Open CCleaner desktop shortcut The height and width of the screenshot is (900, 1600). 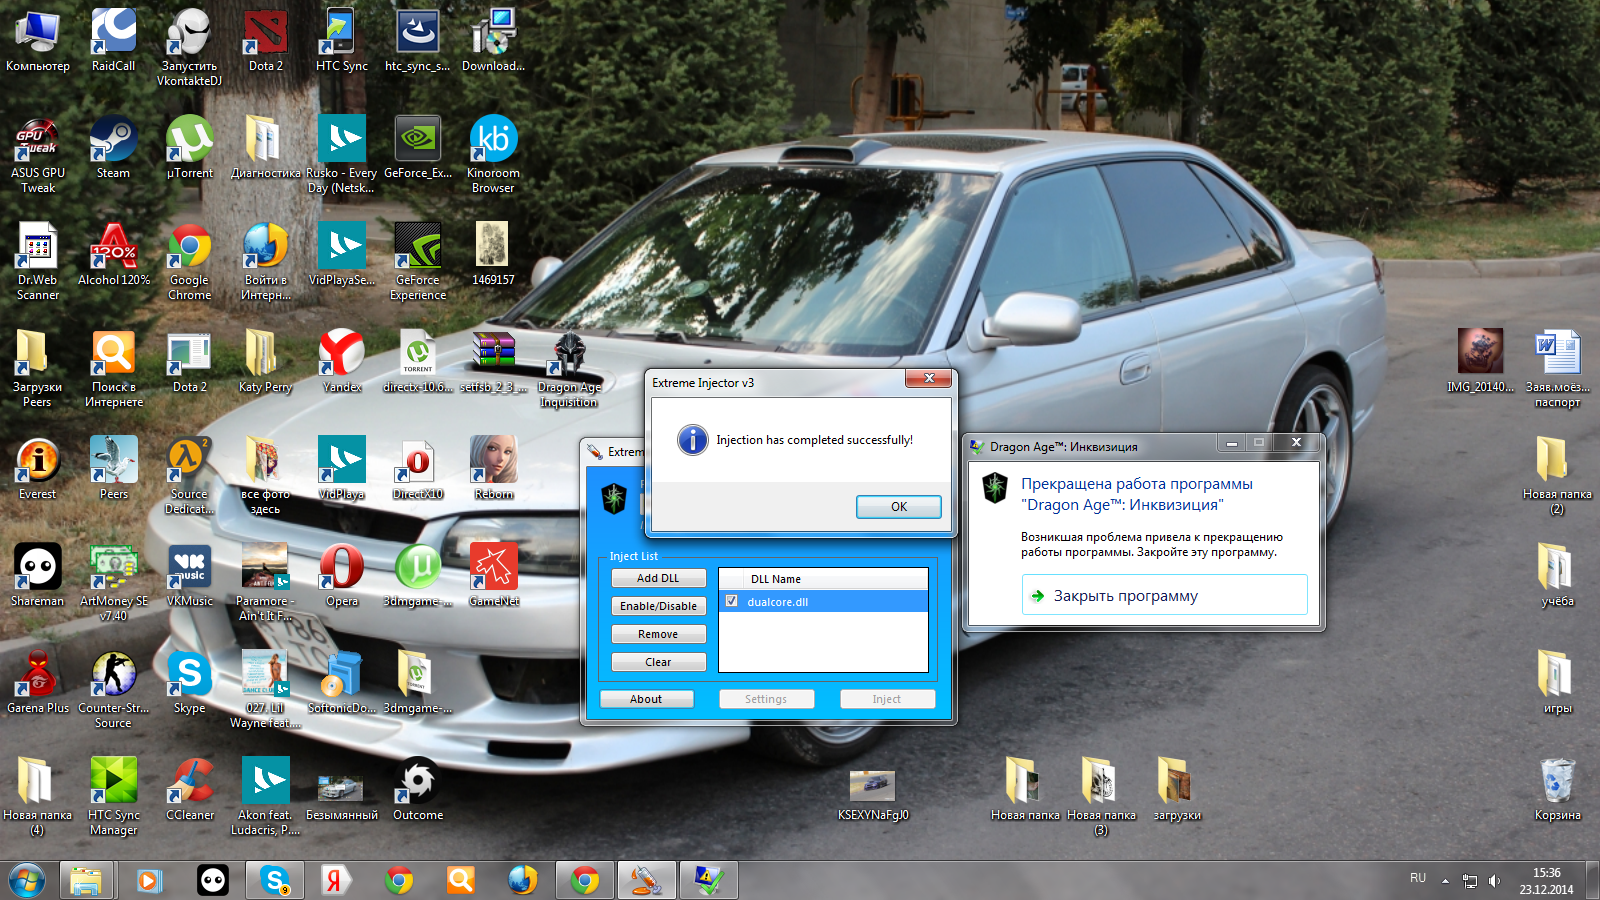click(190, 789)
